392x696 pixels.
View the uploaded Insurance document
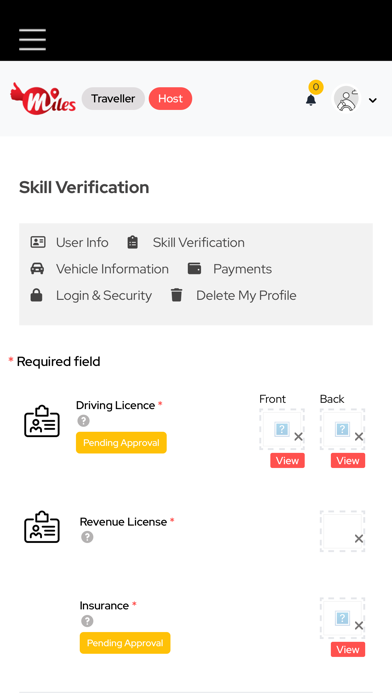(x=348, y=649)
